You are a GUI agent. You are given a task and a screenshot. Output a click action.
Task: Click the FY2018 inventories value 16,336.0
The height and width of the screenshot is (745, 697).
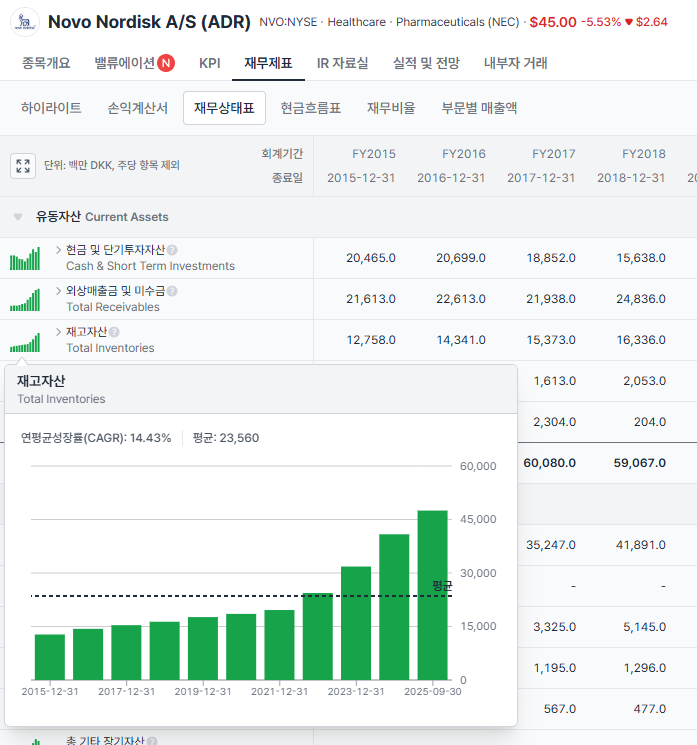point(641,340)
